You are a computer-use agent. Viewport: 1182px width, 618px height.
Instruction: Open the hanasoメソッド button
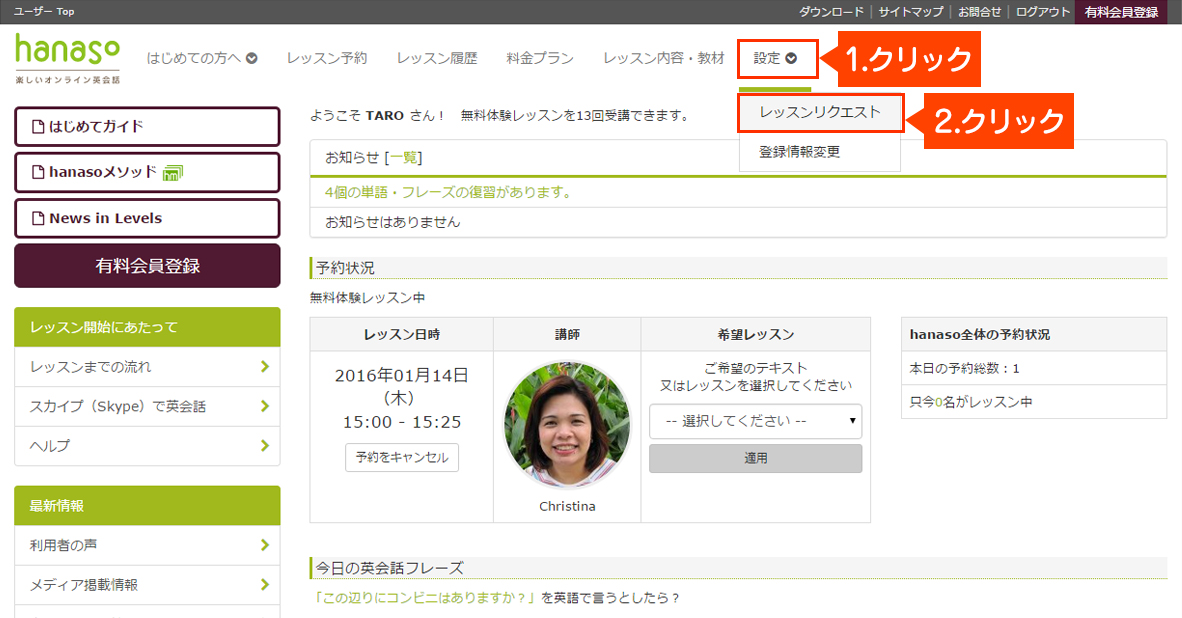147,173
